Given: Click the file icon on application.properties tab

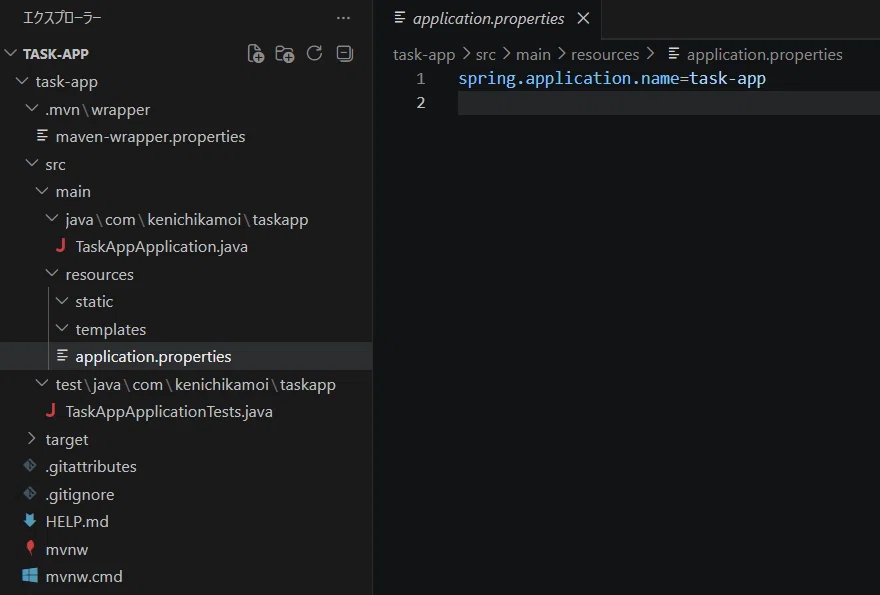Looking at the screenshot, I should tap(400, 18).
